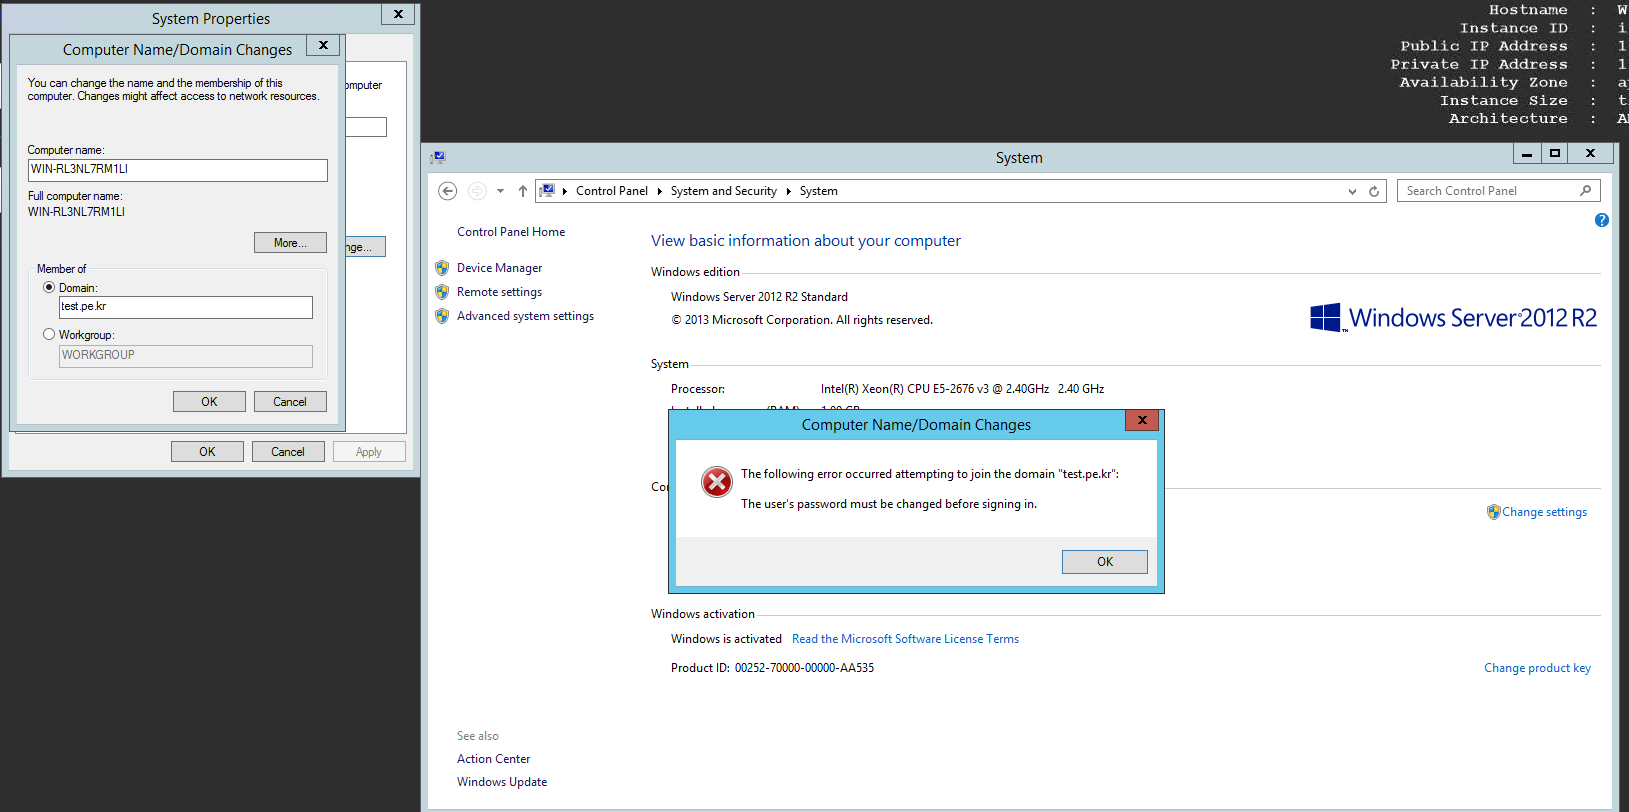Click Device Manager shield icon
This screenshot has height=812, width=1629.
tap(442, 268)
